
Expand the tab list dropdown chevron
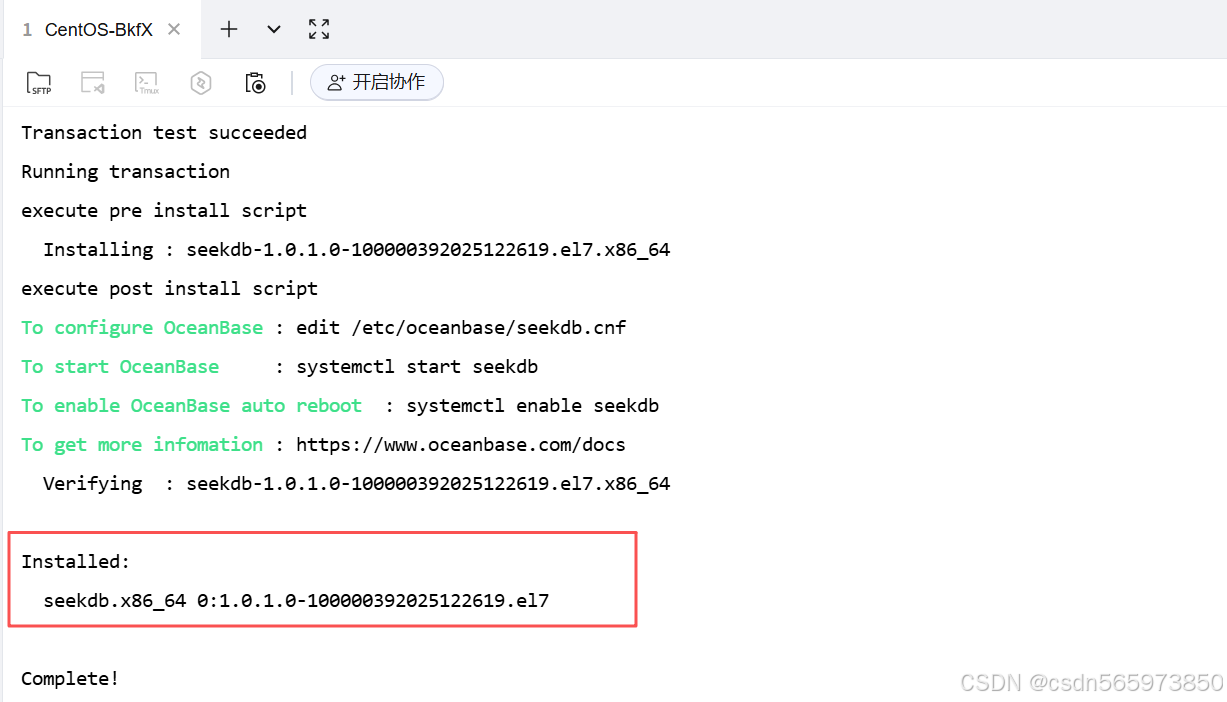click(x=274, y=29)
